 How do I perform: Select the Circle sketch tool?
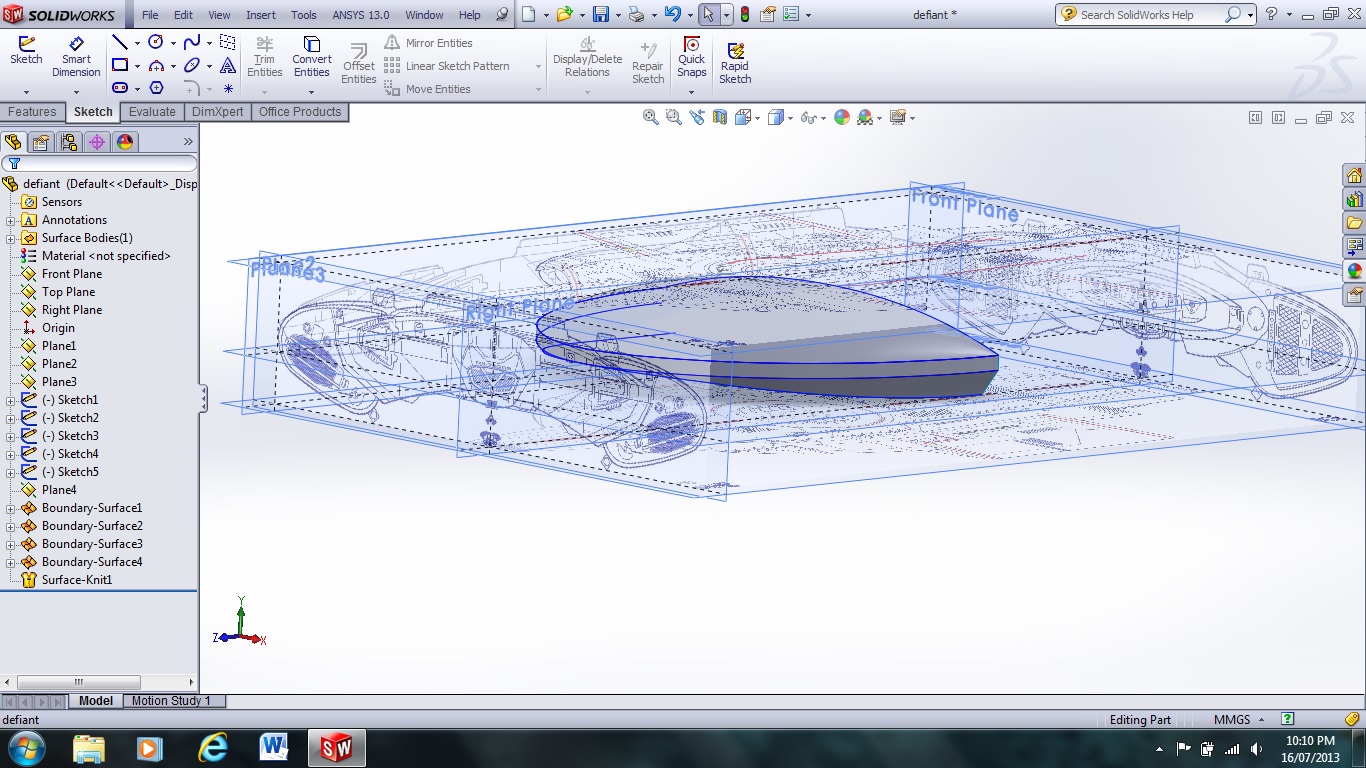156,42
